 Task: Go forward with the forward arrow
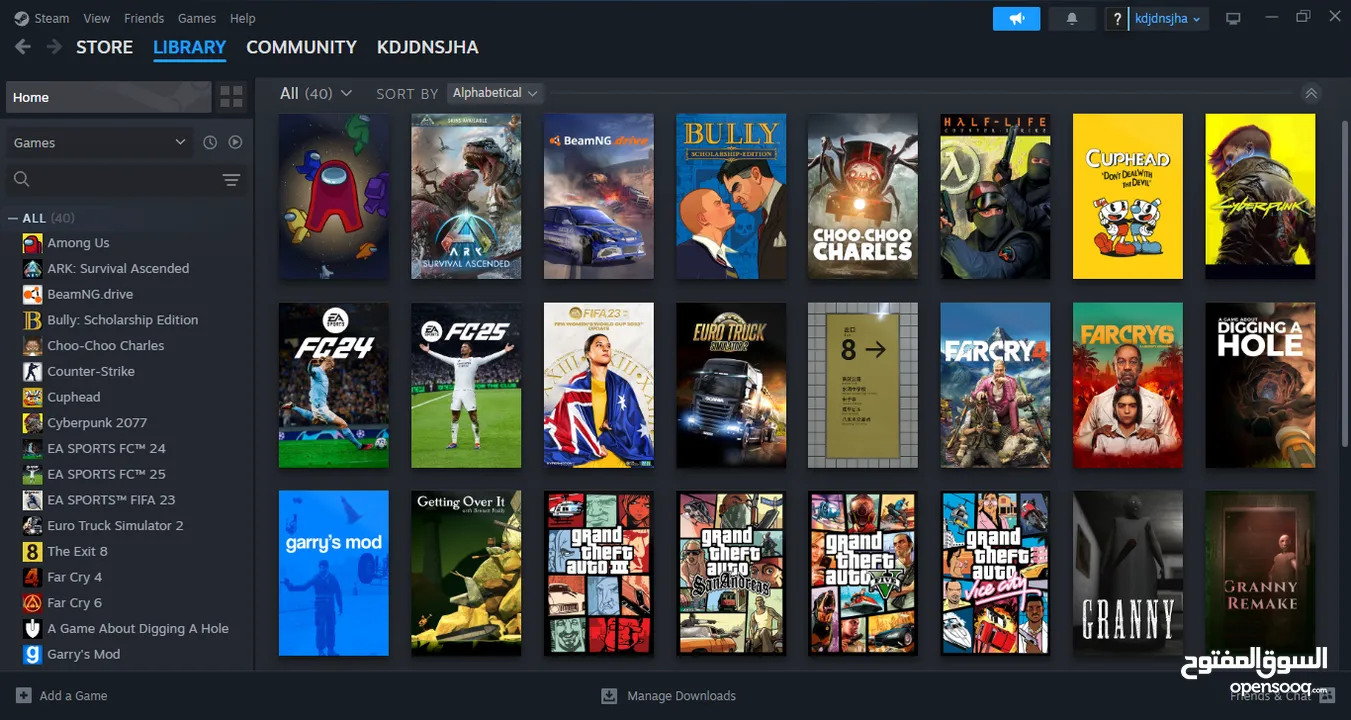coord(54,47)
